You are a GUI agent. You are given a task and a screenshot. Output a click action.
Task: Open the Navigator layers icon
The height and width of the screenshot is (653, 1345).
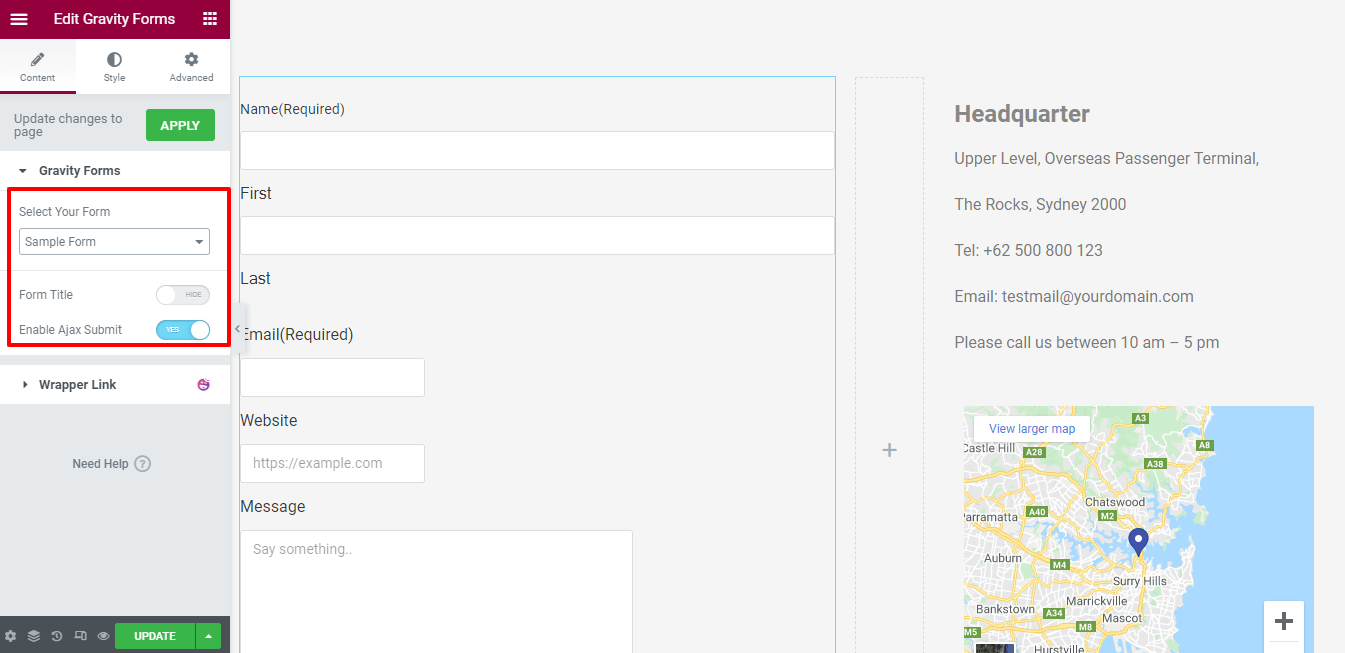(x=34, y=636)
